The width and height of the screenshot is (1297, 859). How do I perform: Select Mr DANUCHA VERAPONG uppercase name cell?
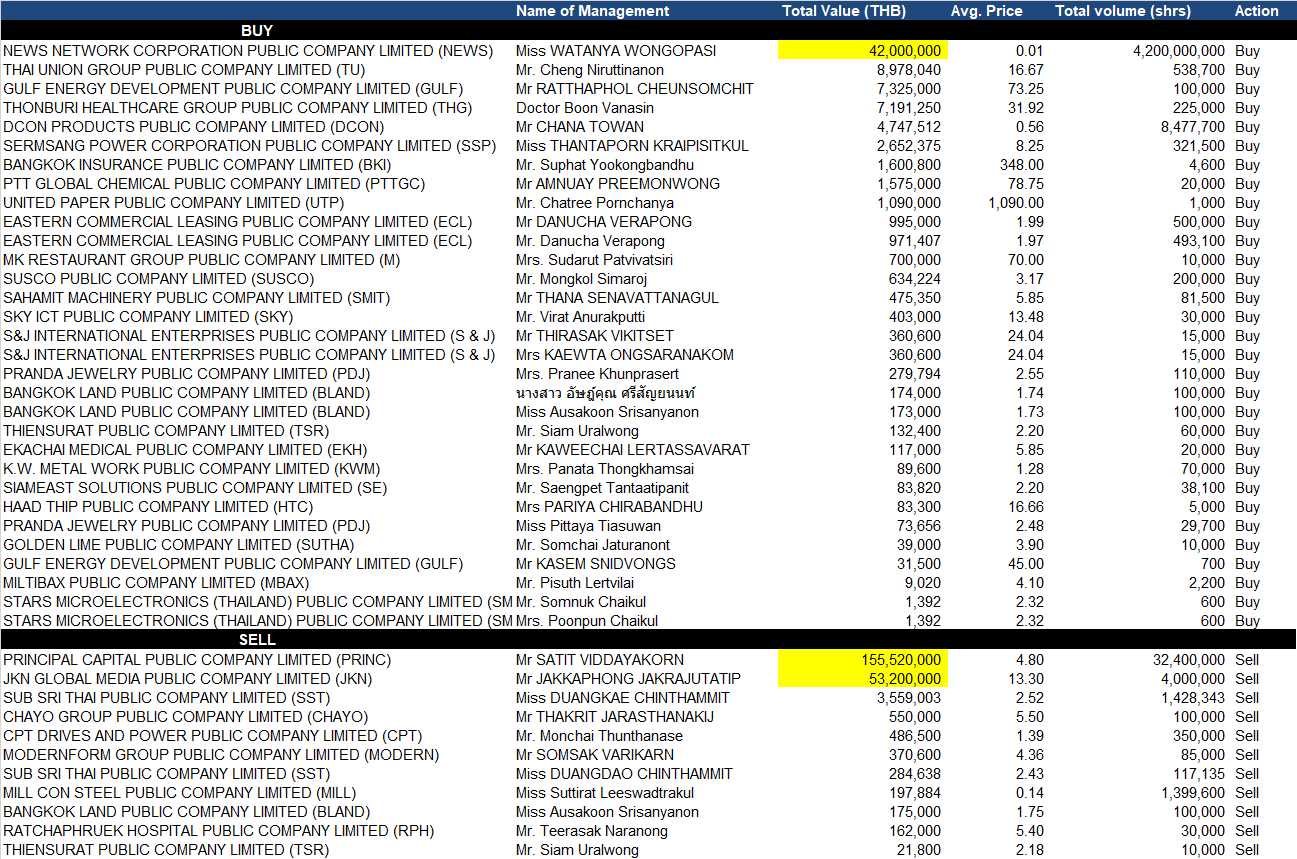(604, 222)
